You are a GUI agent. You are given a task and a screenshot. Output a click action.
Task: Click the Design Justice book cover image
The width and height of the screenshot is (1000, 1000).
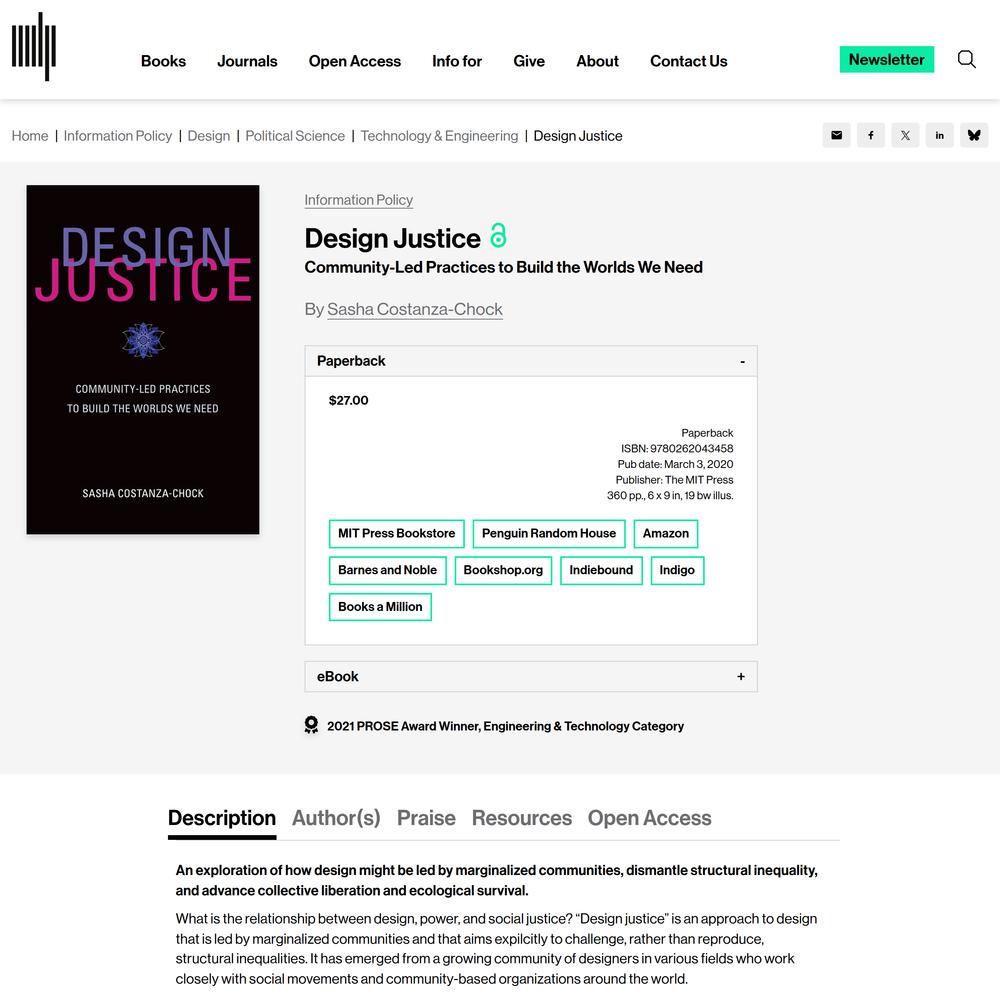pos(143,360)
